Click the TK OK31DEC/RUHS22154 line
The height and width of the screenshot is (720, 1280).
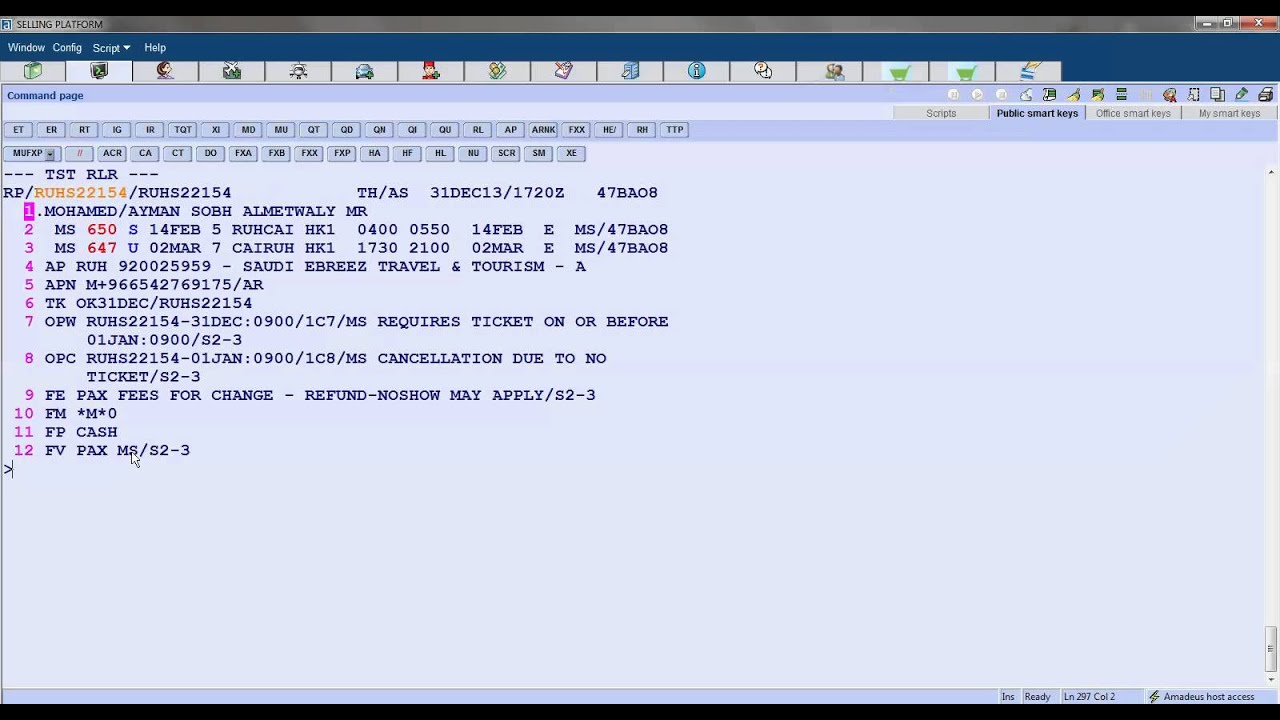(148, 303)
